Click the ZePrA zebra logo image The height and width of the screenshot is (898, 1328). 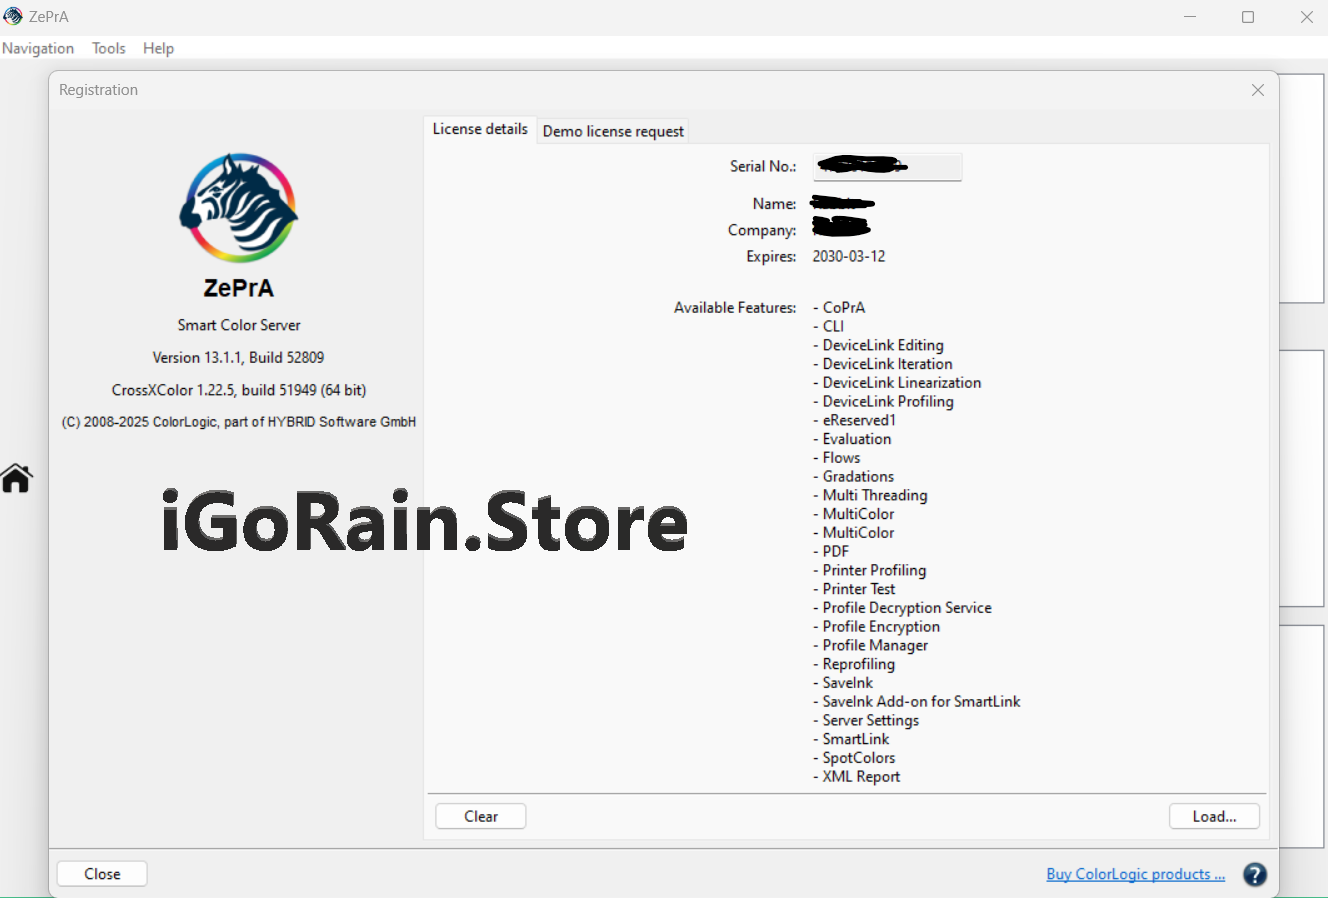[238, 208]
